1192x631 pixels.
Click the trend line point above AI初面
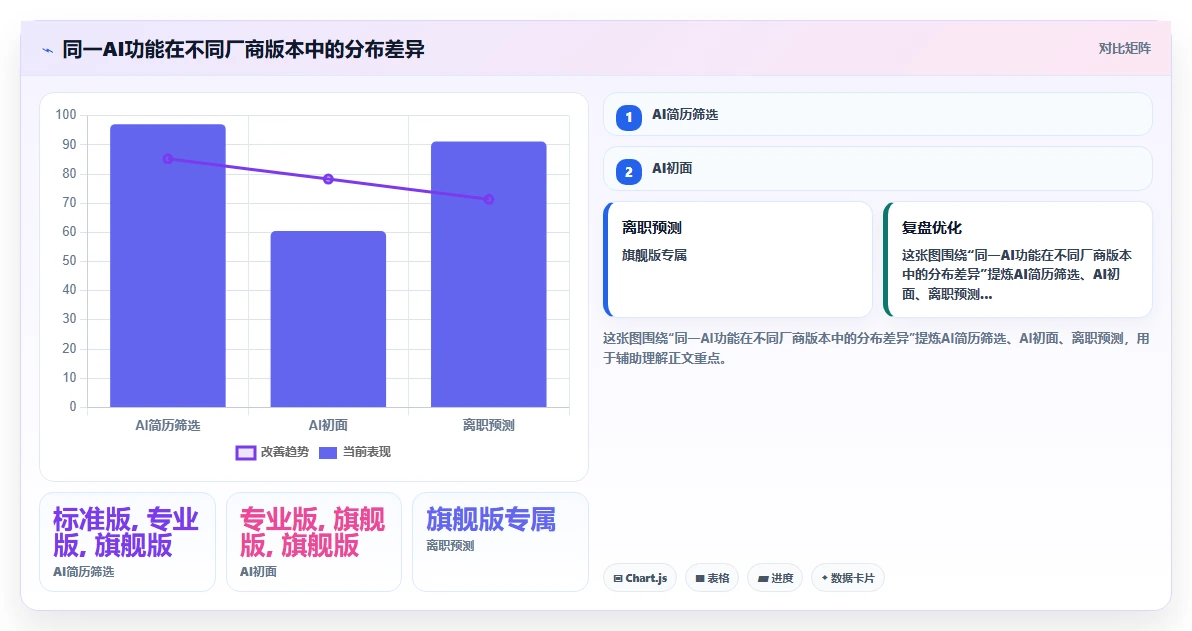coord(328,179)
